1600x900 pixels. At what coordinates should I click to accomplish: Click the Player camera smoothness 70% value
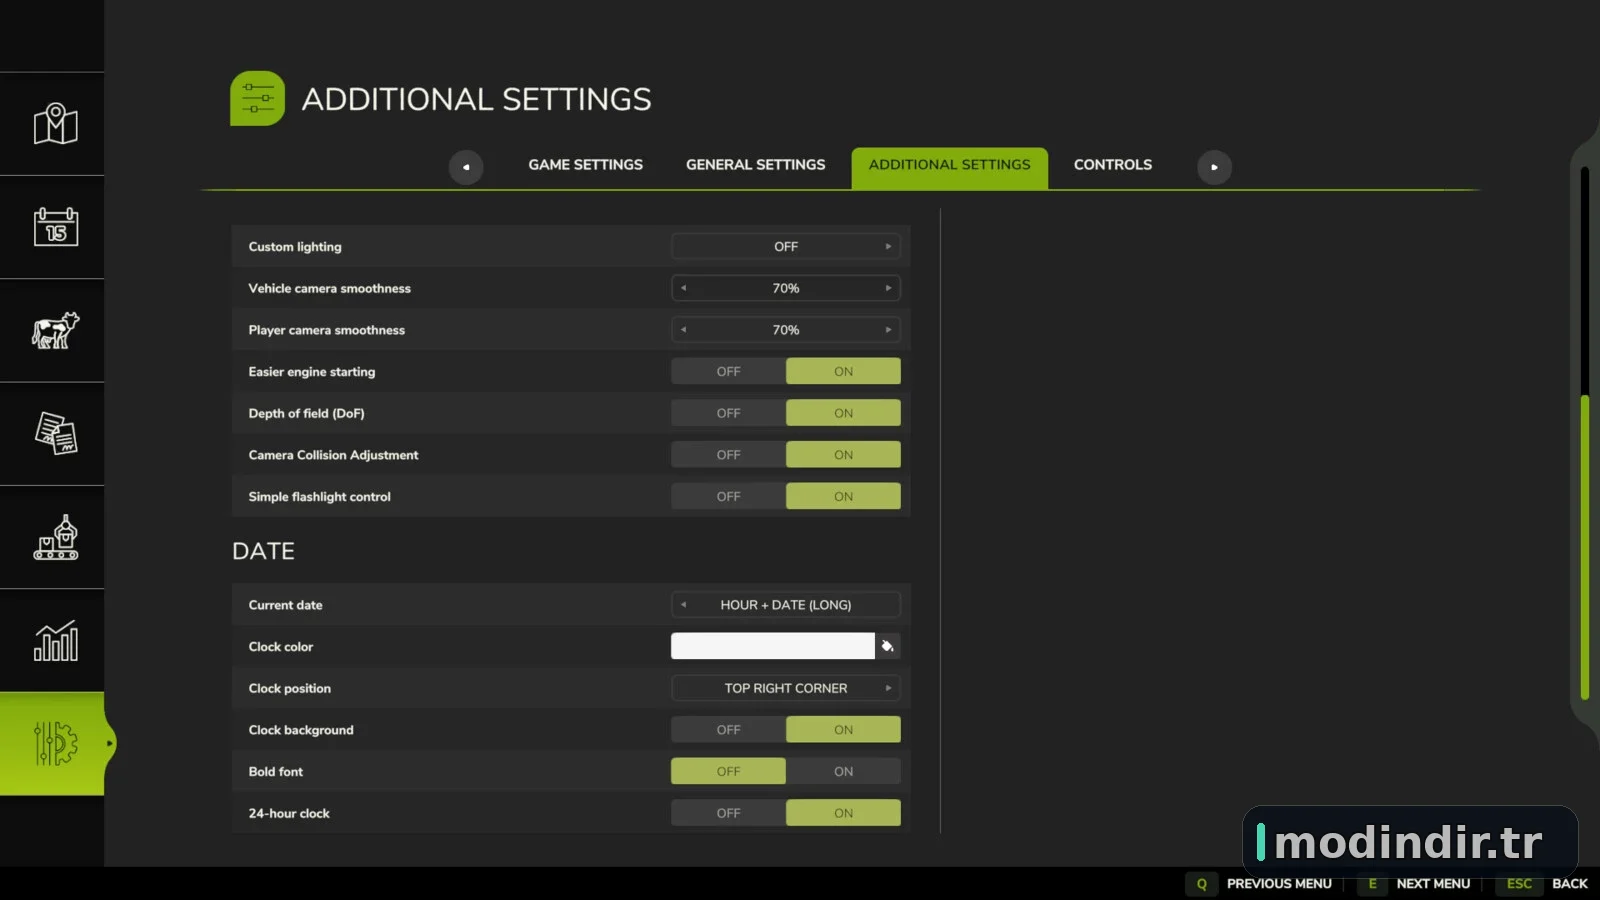pos(786,330)
